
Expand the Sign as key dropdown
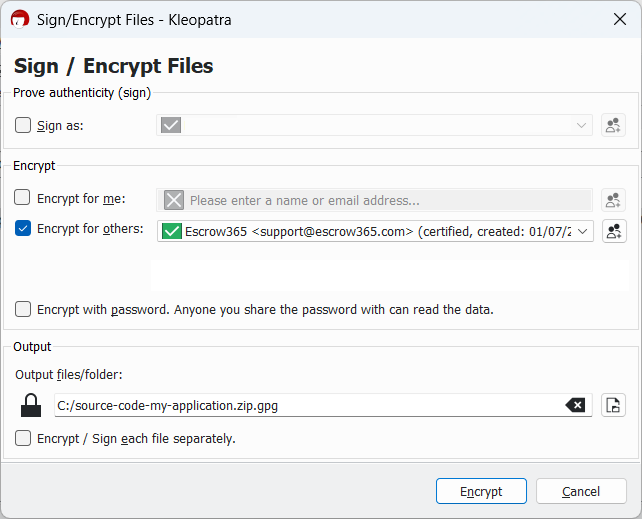point(581,125)
